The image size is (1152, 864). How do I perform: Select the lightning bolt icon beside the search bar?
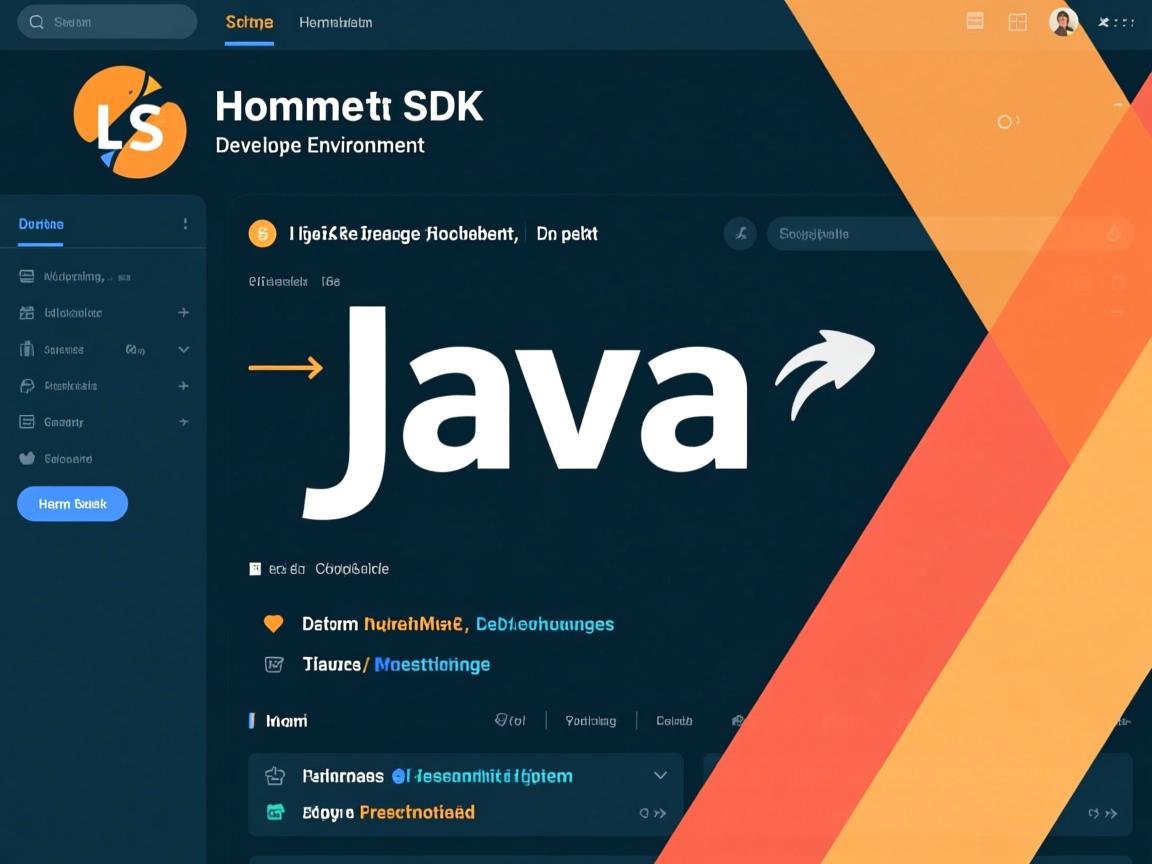tap(740, 233)
